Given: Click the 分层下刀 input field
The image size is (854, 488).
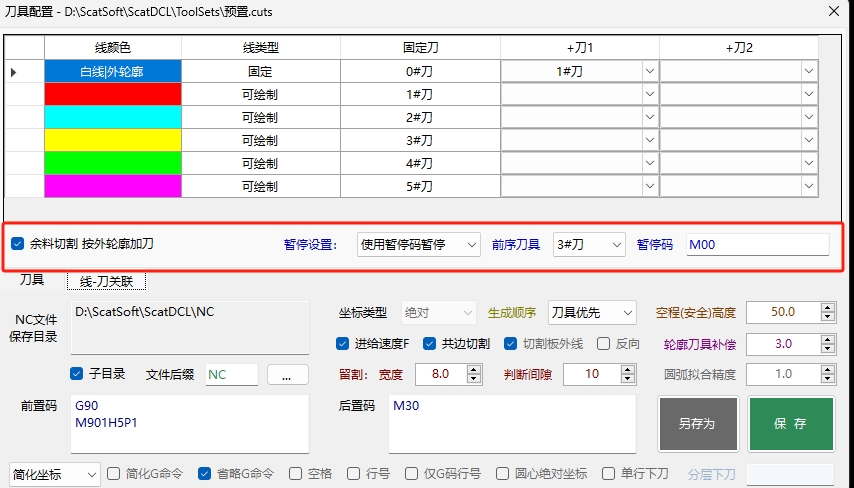Looking at the screenshot, I should coord(790,474).
